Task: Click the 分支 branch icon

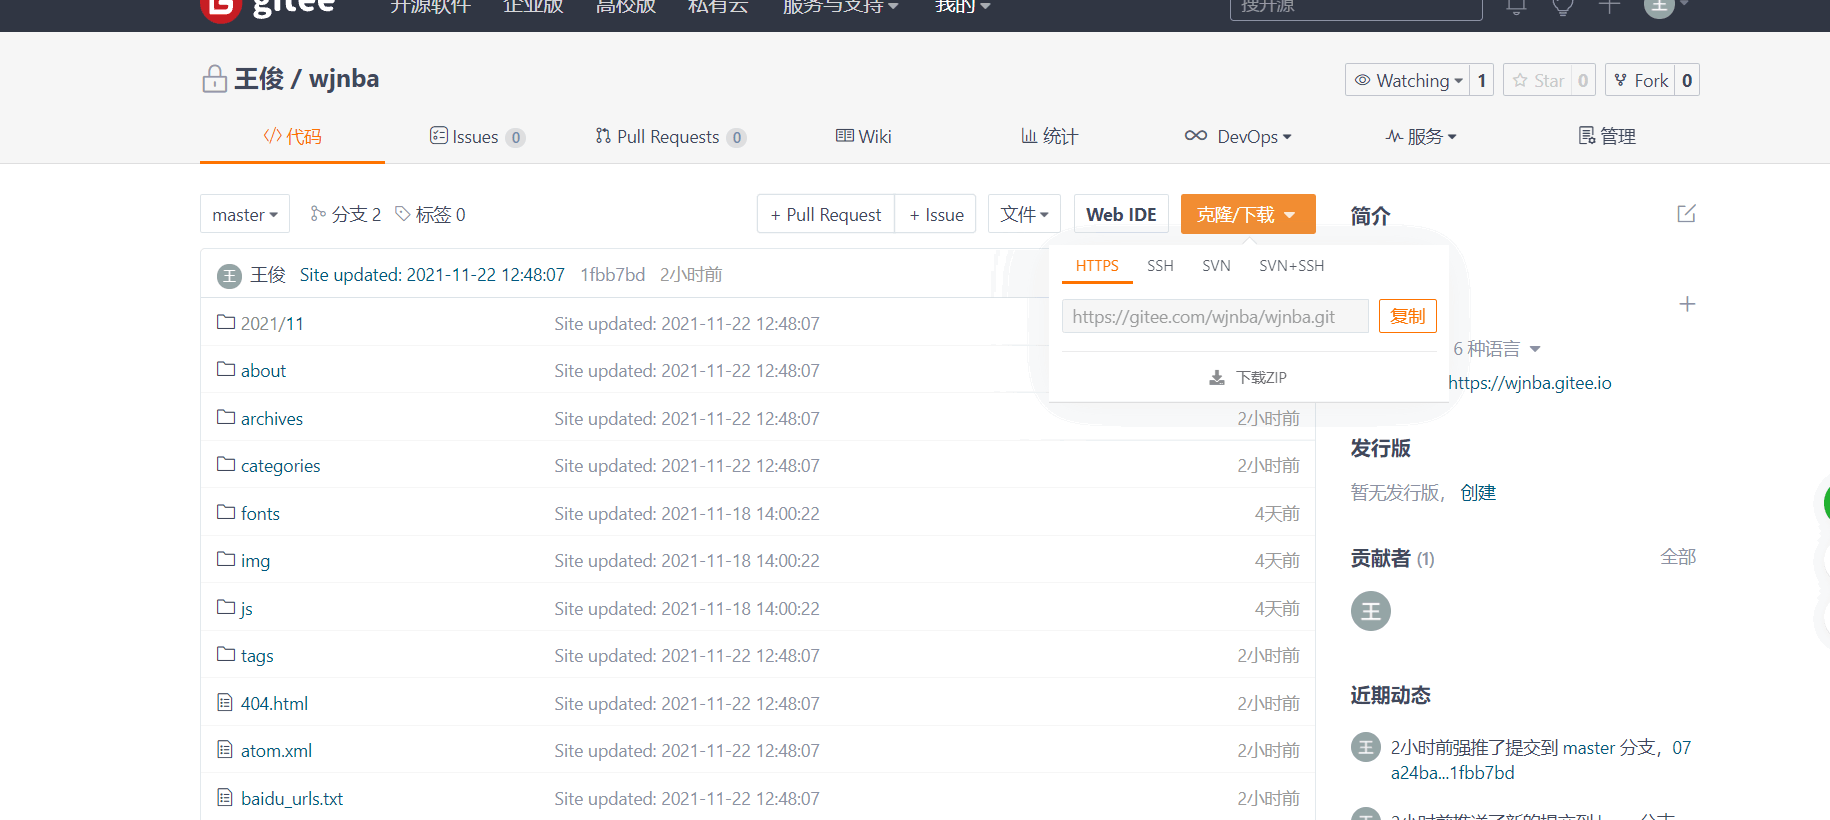Action: pyautogui.click(x=318, y=214)
